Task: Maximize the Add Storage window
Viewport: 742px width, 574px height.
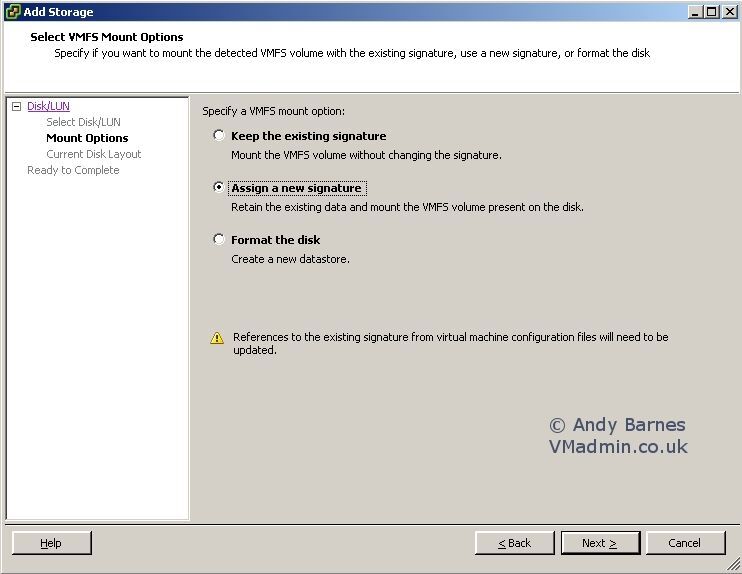Action: [x=711, y=12]
